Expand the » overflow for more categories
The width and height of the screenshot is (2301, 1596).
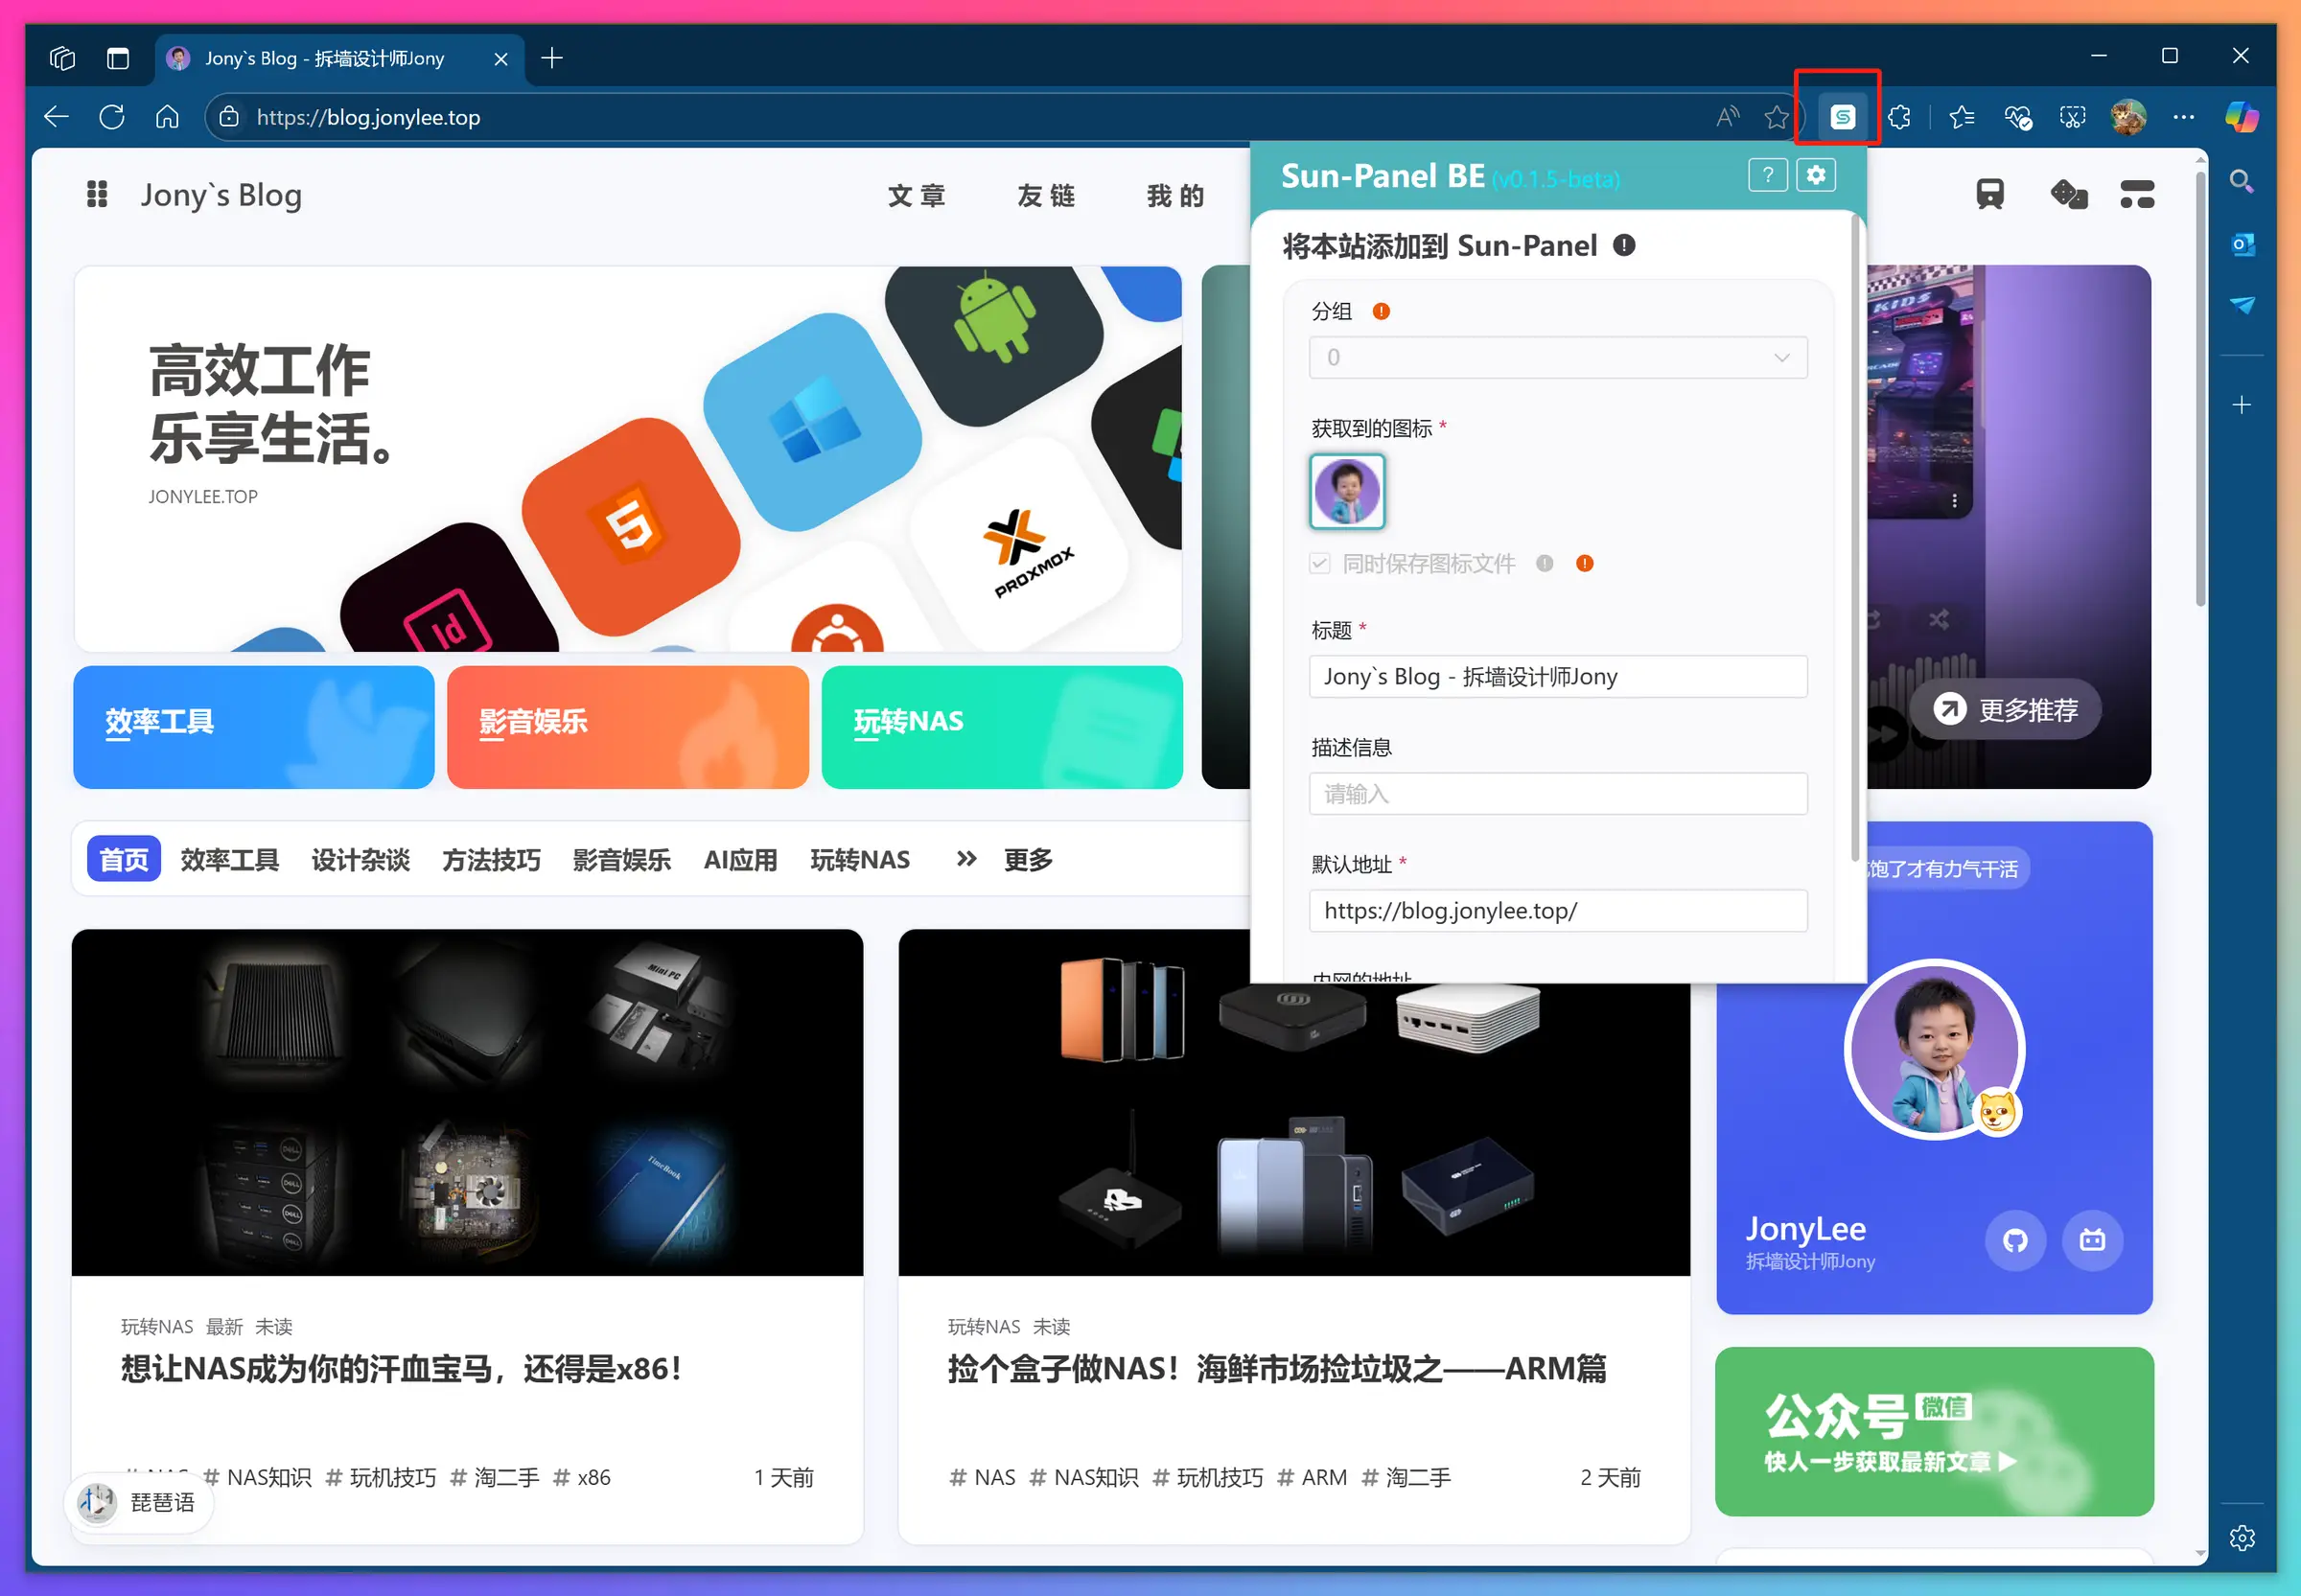point(965,859)
